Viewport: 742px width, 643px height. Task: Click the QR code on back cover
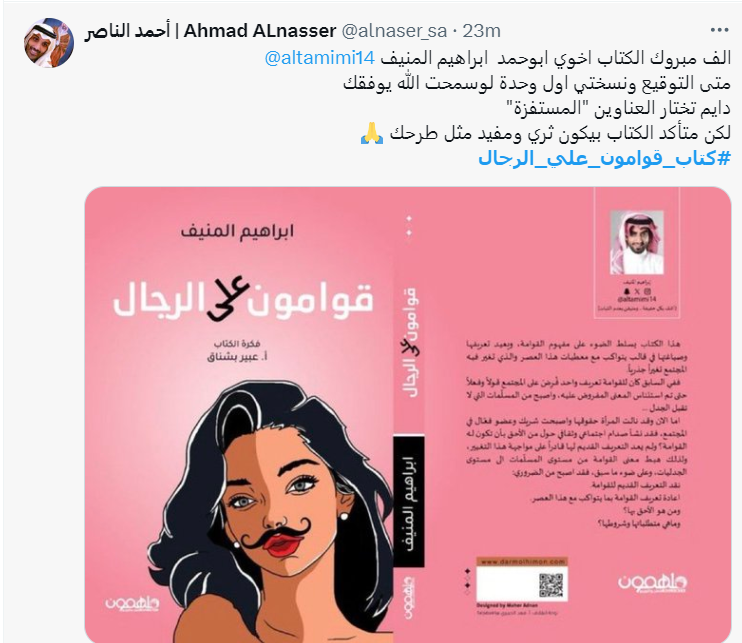click(551, 584)
